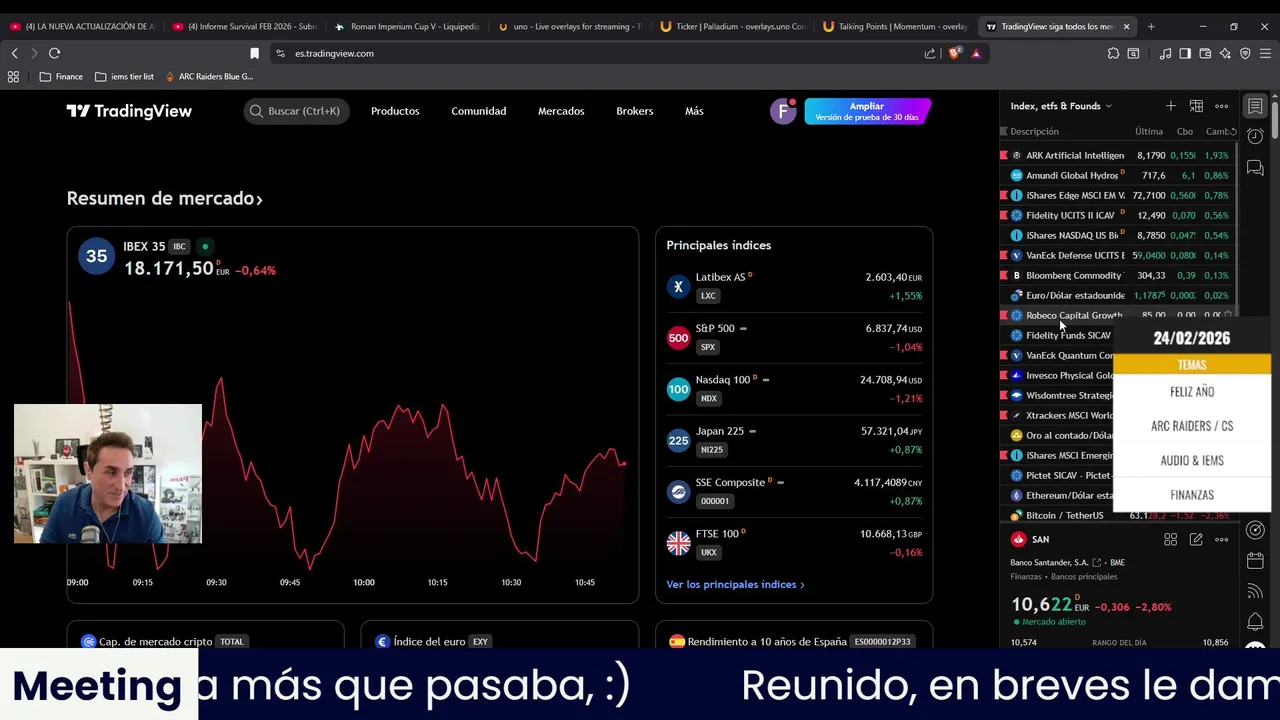Expand the Resumen de mercado section arrow
This screenshot has width=1280, height=720.
(259, 199)
